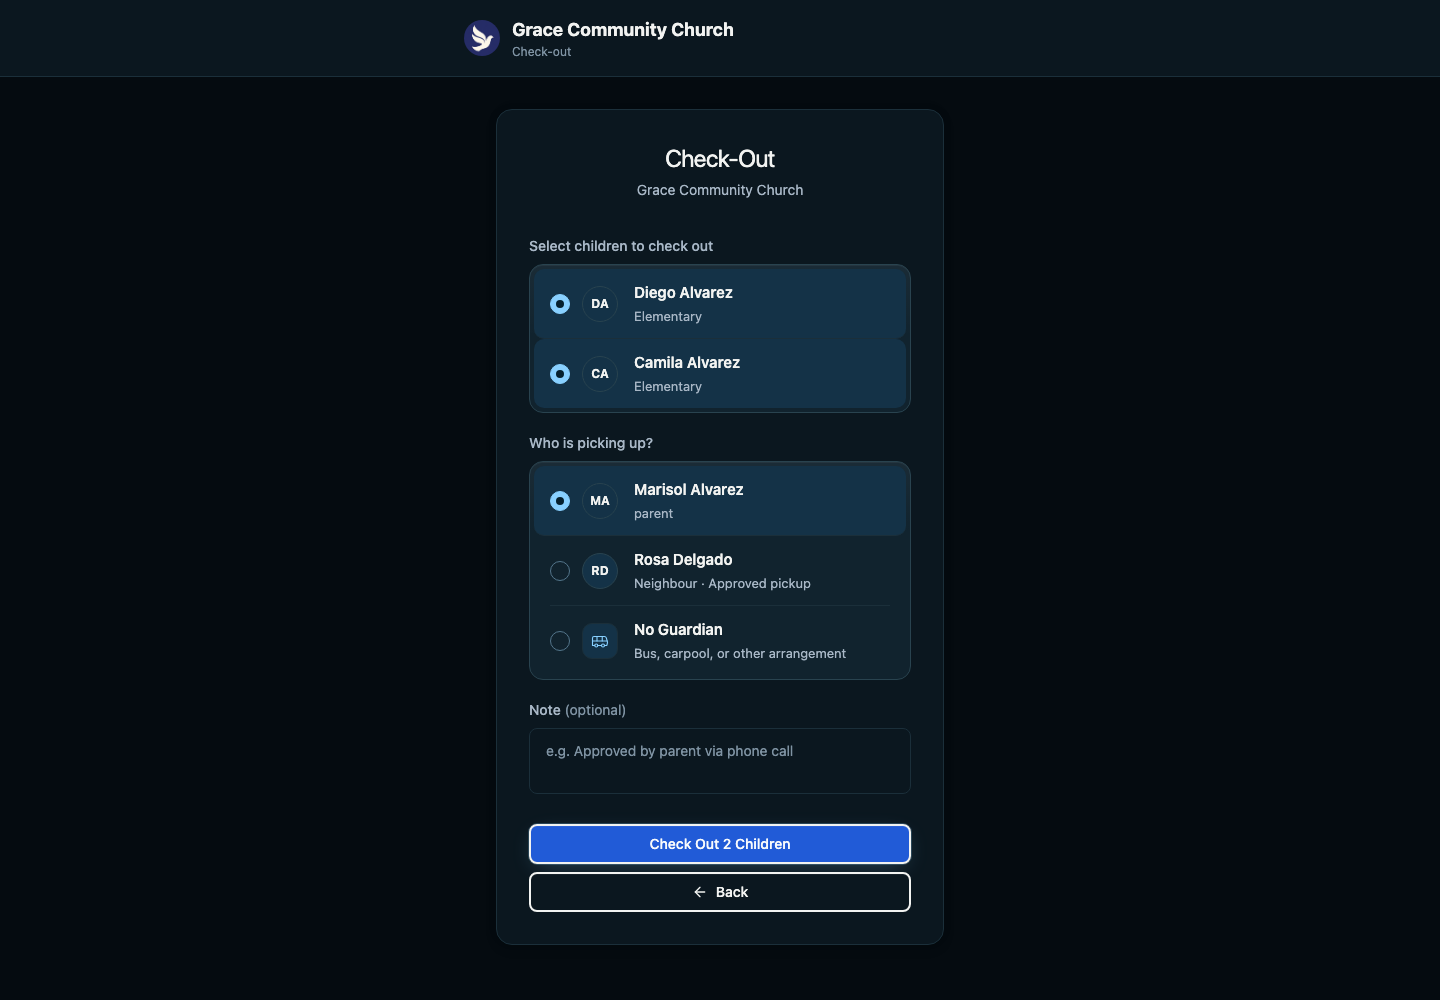Click the dove church logo icon

point(482,38)
